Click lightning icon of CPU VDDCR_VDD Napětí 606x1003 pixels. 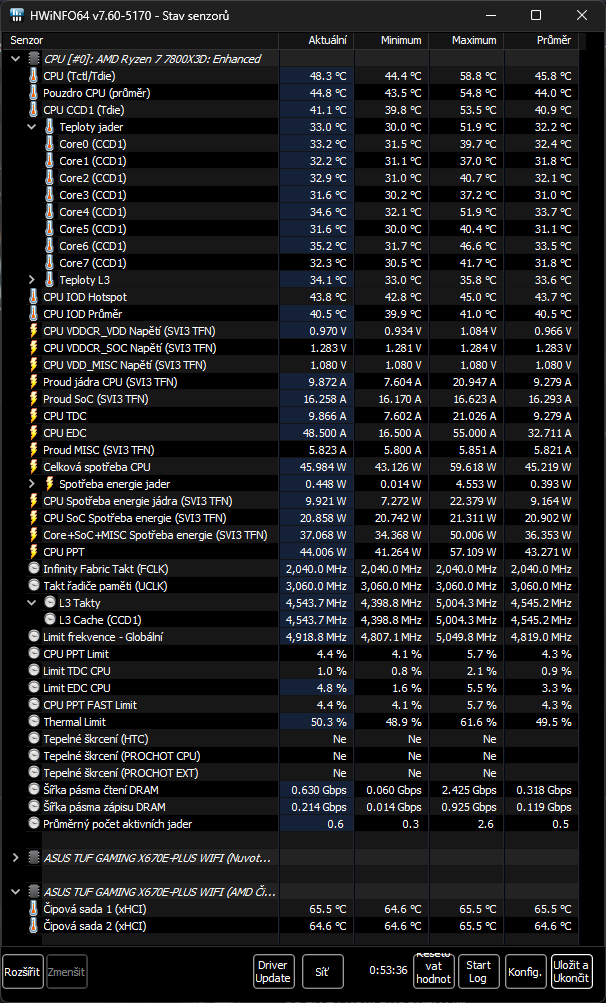[x=34, y=331]
